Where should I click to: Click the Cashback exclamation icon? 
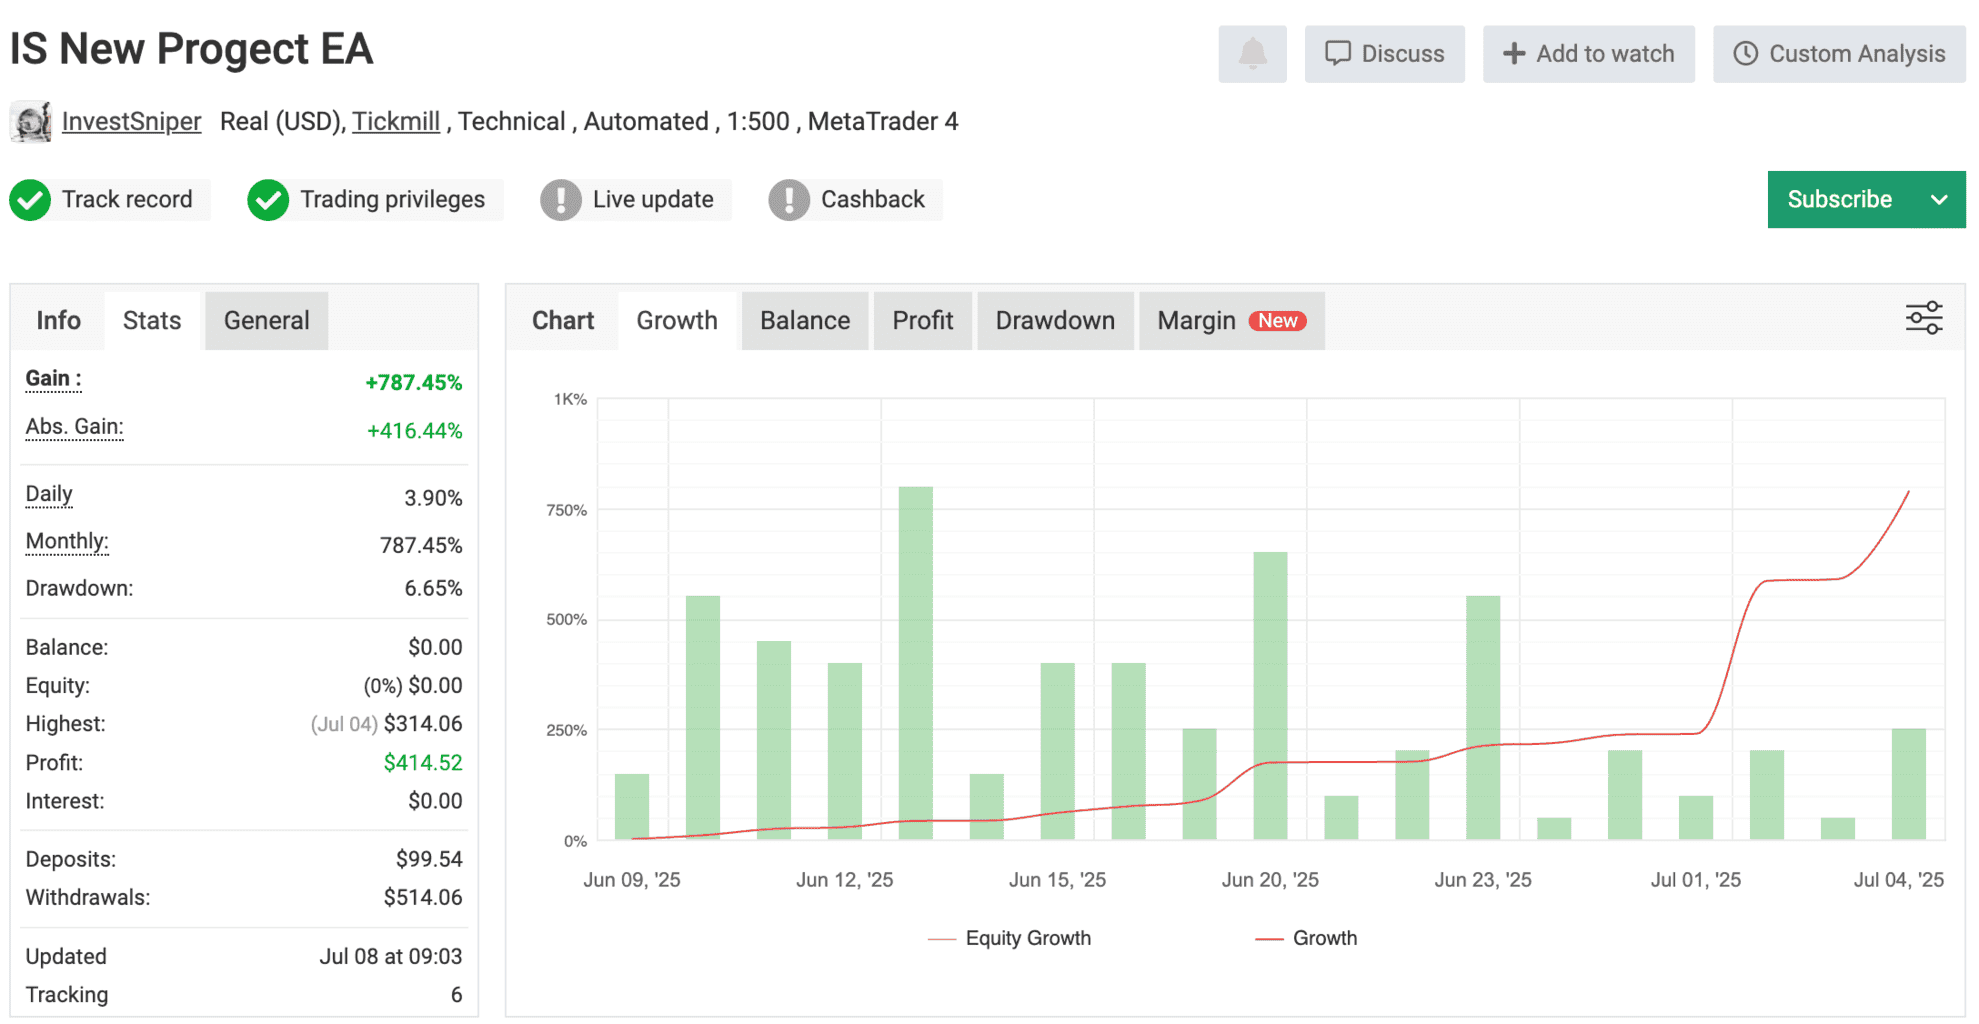click(x=789, y=200)
